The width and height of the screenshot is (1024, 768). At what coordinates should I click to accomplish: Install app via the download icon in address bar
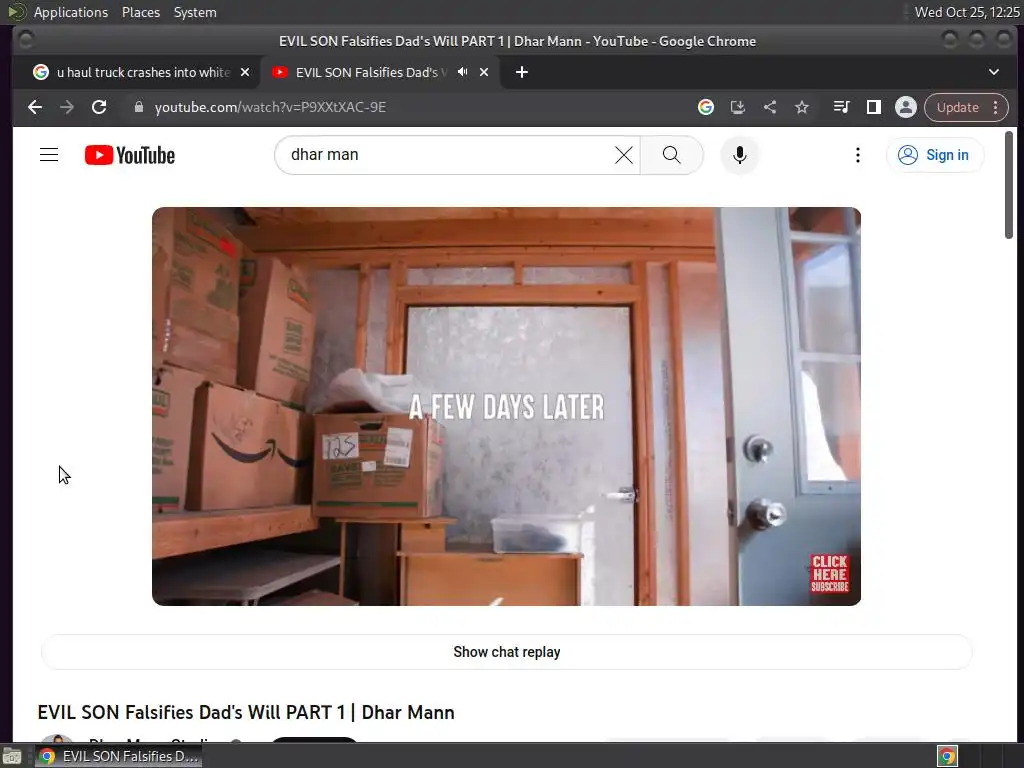click(737, 107)
